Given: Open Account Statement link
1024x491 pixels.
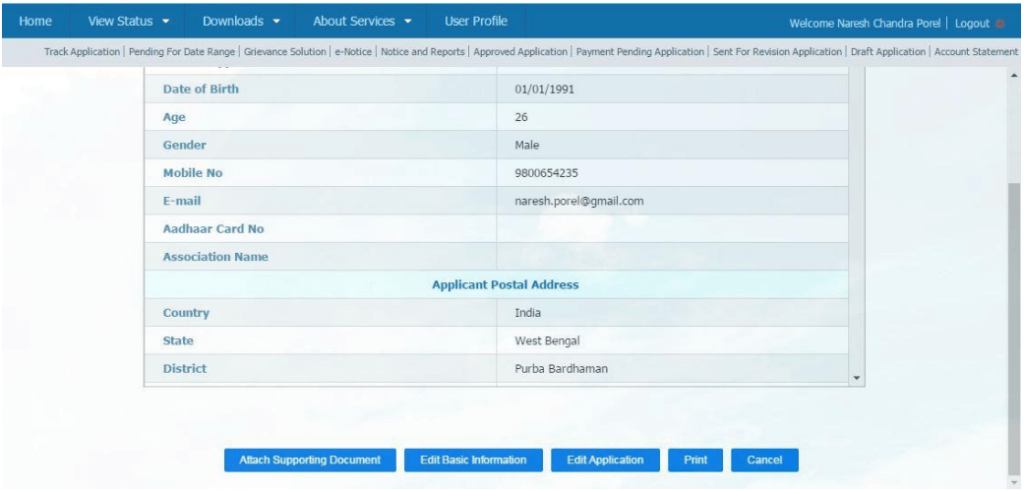Looking at the screenshot, I should pyautogui.click(x=976, y=52).
